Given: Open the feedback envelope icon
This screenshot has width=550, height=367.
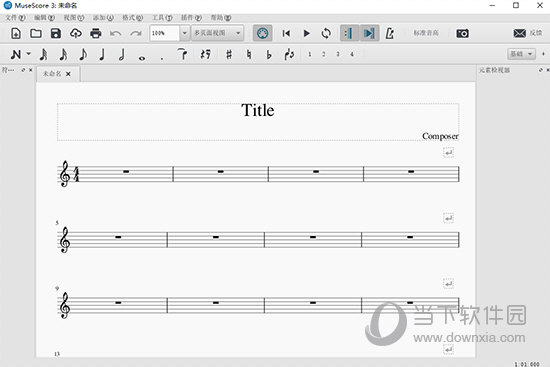Looking at the screenshot, I should (x=519, y=33).
